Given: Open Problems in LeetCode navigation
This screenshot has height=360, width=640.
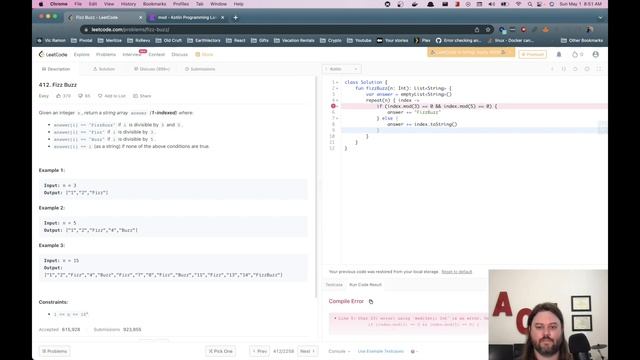Looking at the screenshot, I should click(106, 54).
